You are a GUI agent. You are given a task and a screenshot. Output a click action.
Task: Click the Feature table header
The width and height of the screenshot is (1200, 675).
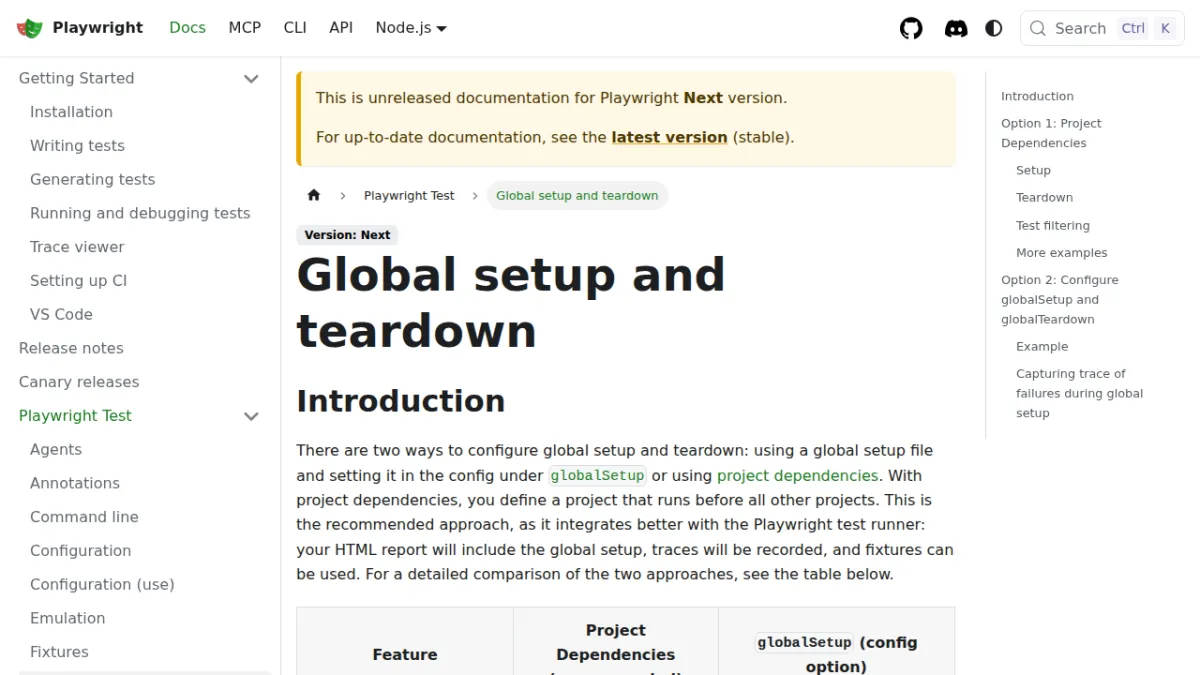coord(405,654)
